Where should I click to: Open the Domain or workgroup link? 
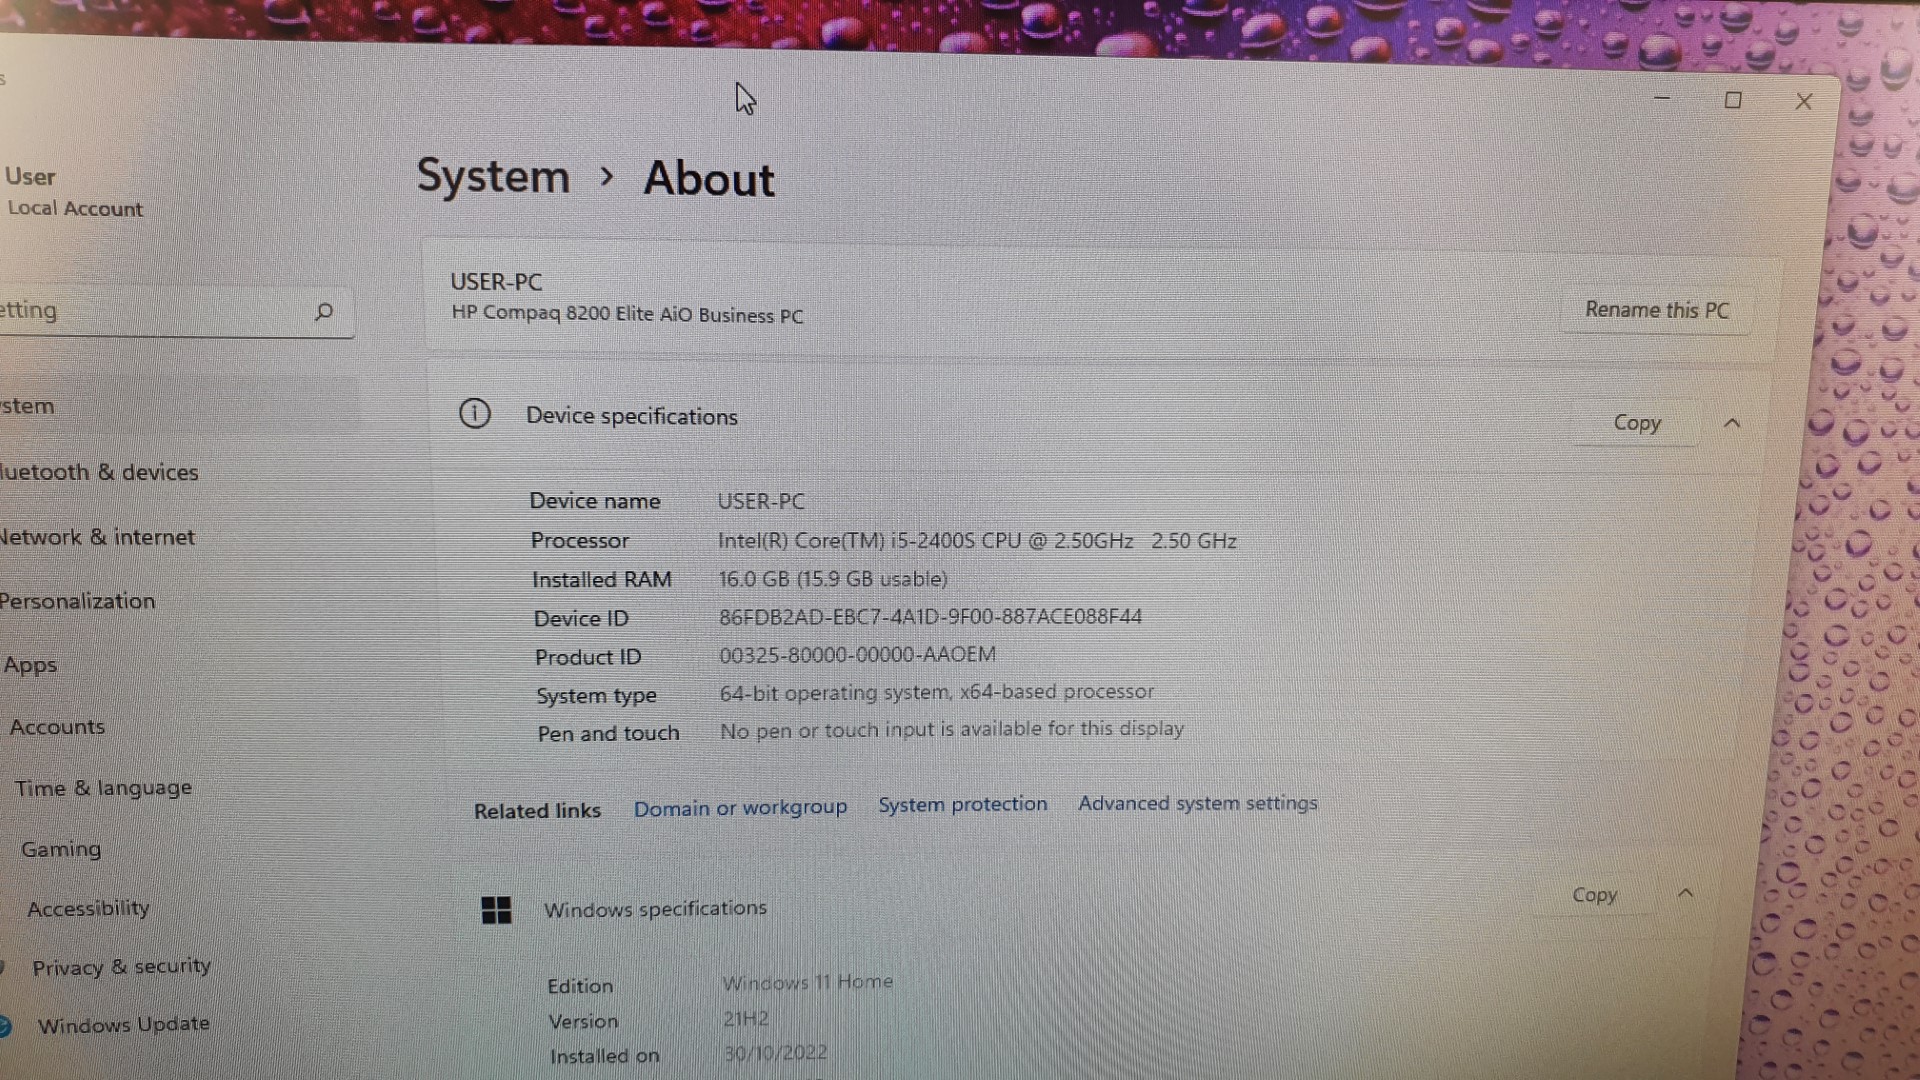[x=740, y=808]
